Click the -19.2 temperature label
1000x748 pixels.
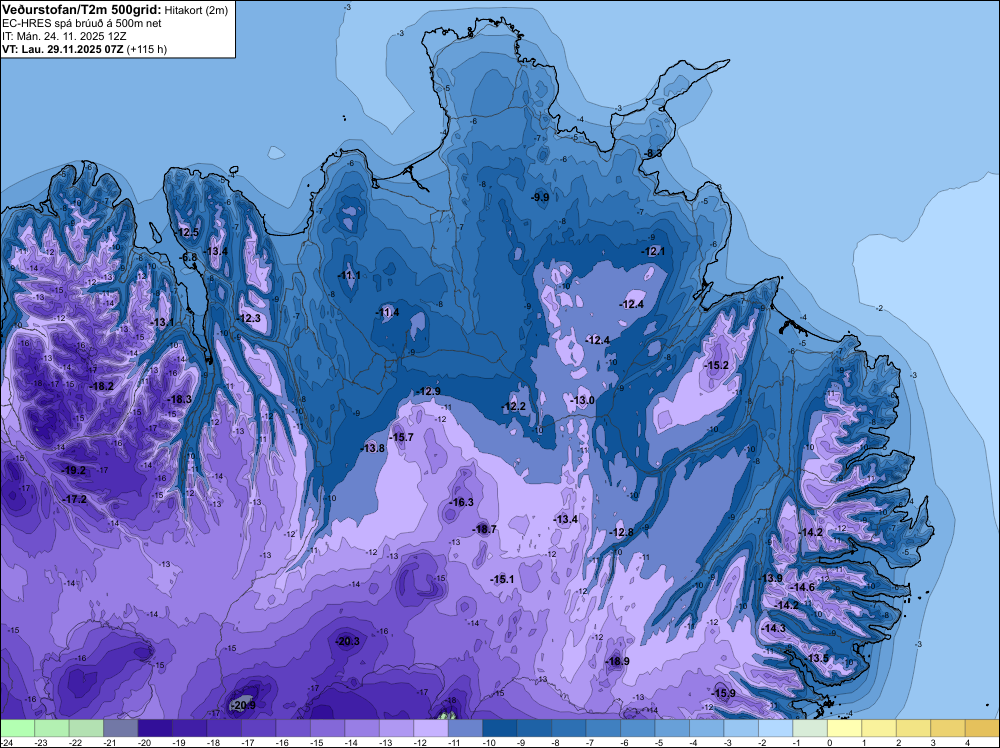tap(73, 470)
